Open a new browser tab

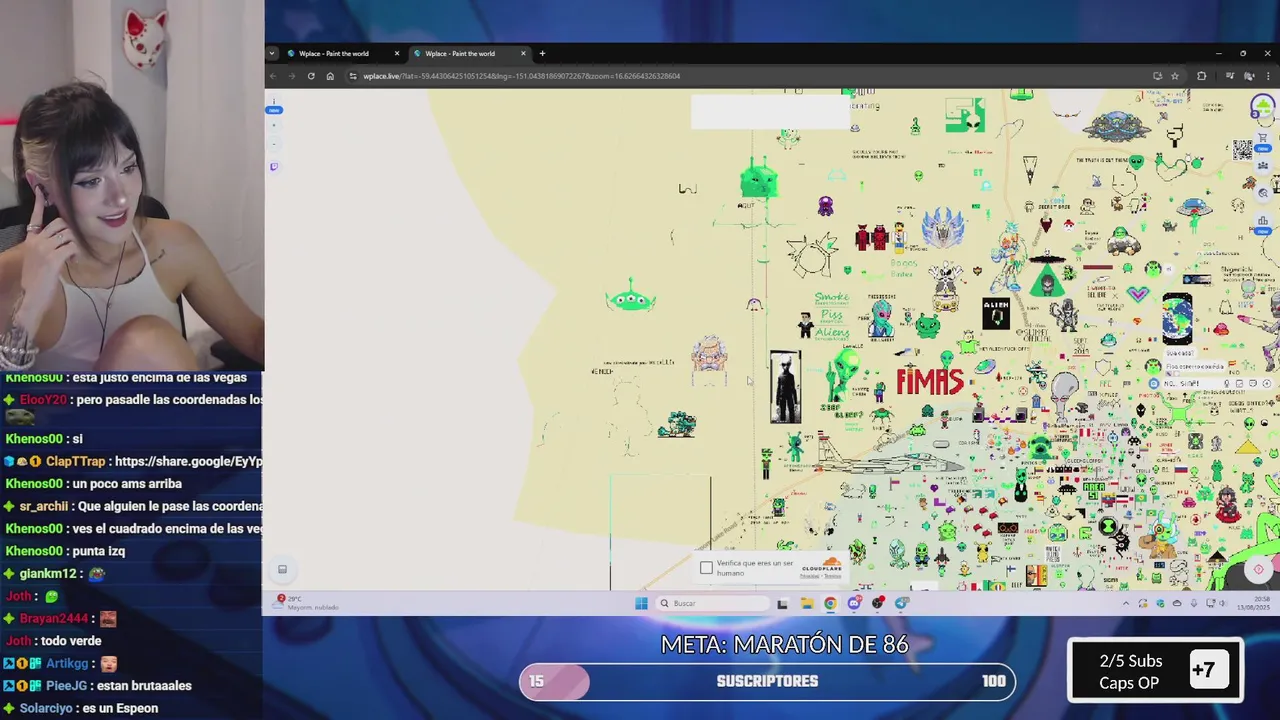pos(542,53)
